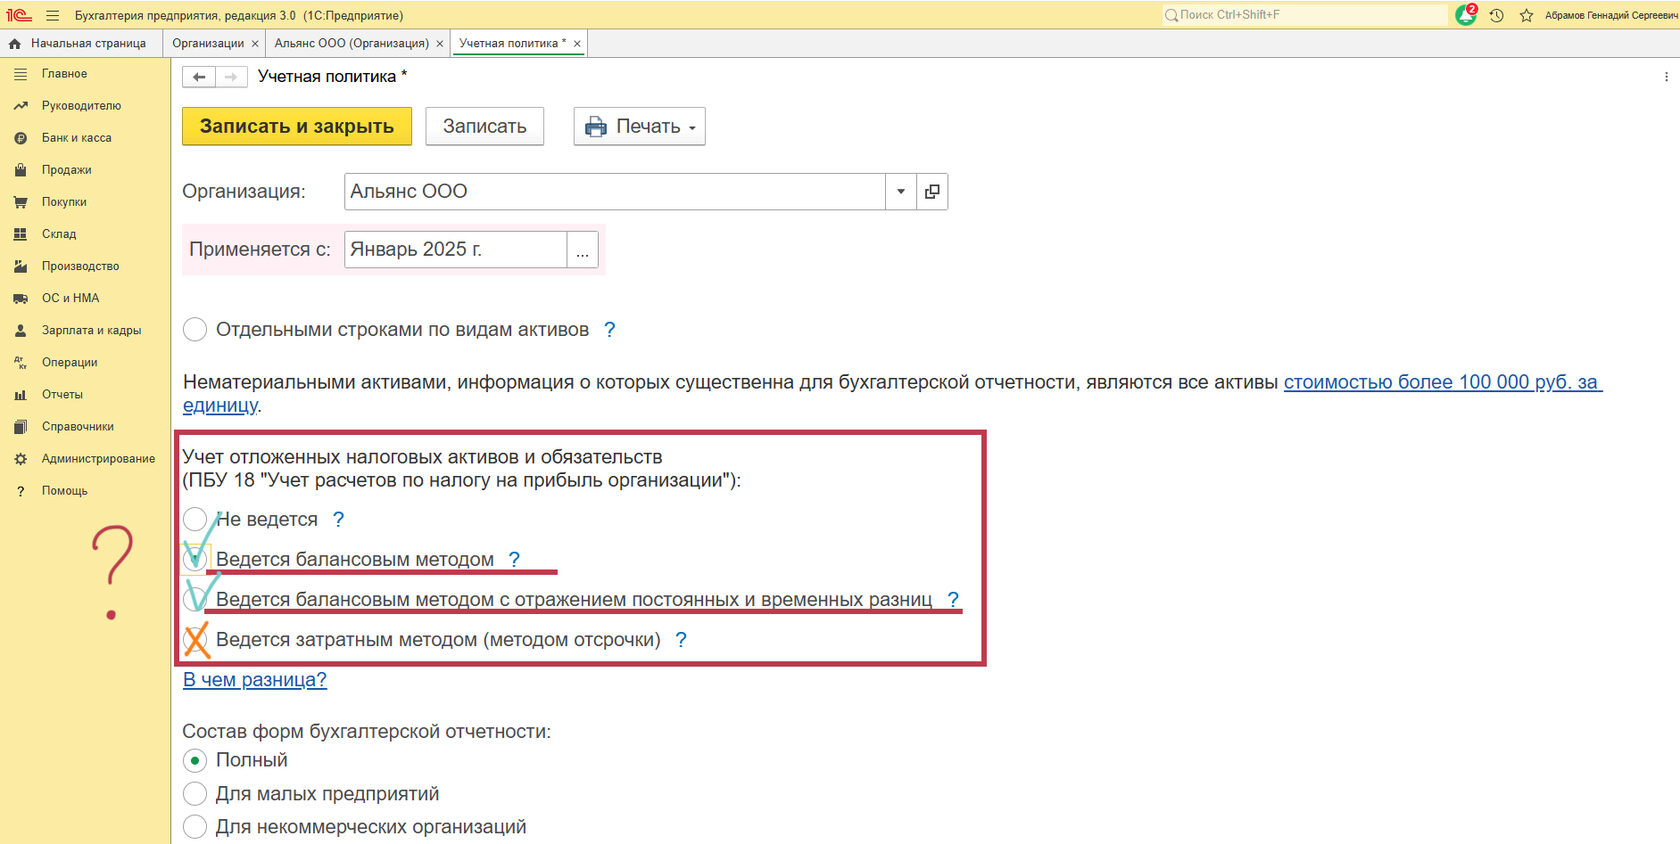Click the Производство factory icon
The image size is (1680, 844).
[20, 266]
